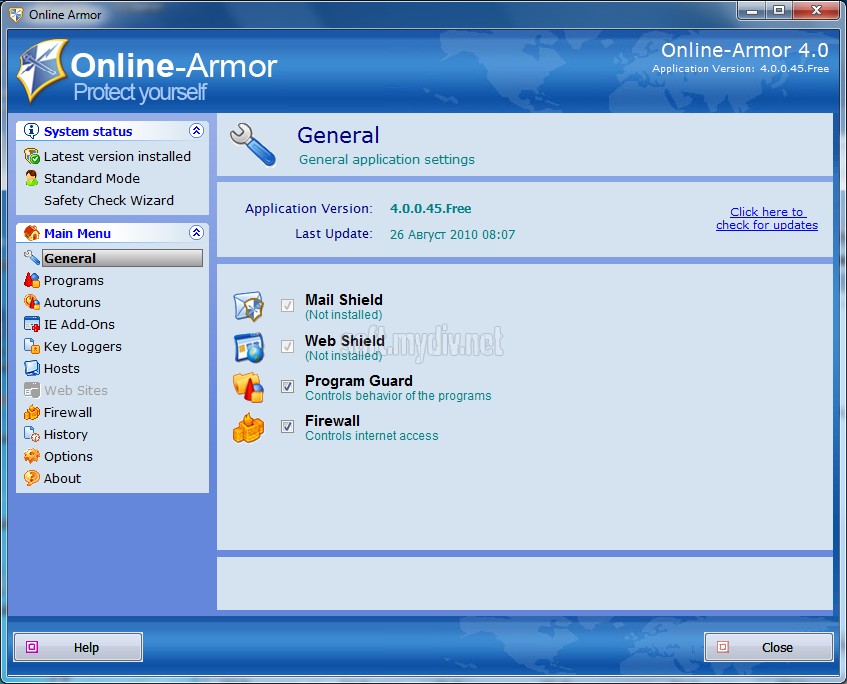Click the General wrench icon in the header
The image size is (847, 684).
point(253,144)
